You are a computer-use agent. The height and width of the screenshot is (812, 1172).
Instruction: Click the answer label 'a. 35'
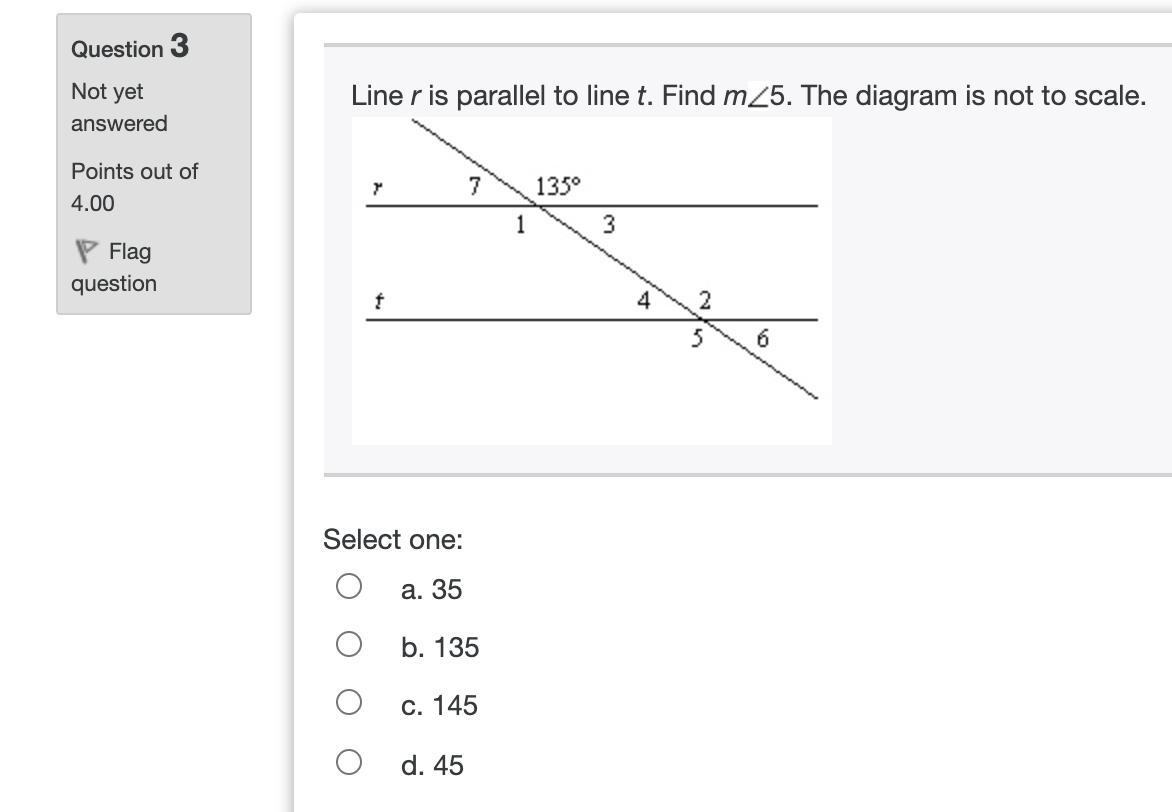[431, 590]
